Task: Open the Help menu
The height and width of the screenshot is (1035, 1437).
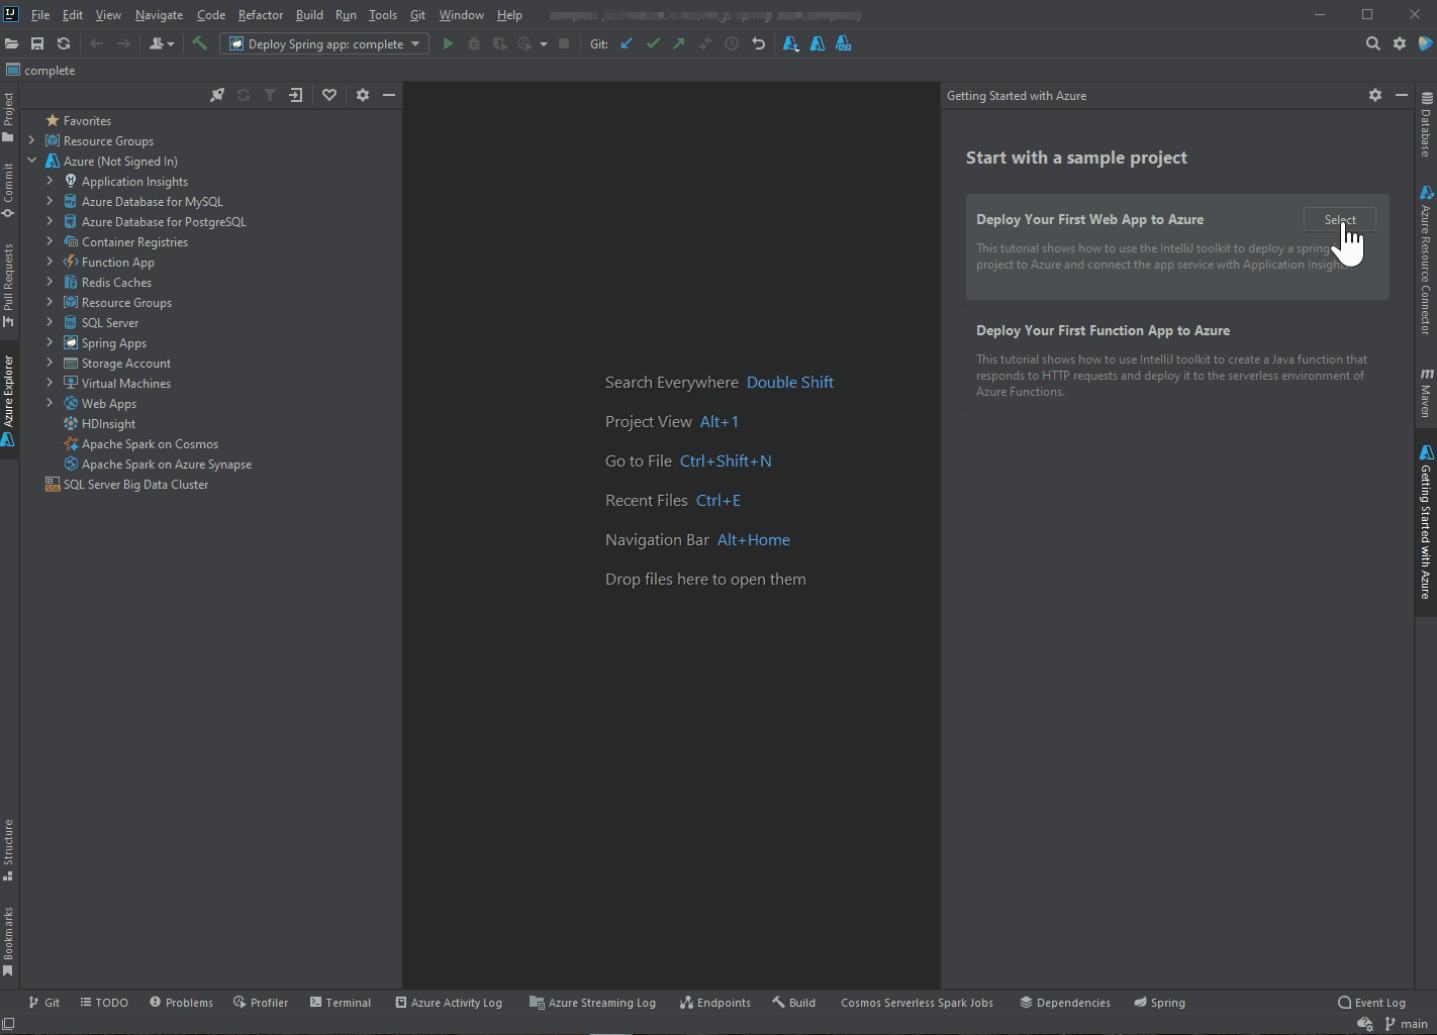Action: point(509,15)
